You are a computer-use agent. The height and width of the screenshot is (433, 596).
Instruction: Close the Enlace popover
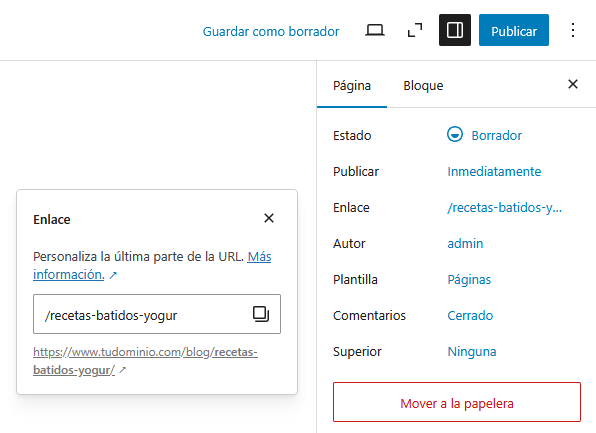coord(269,218)
